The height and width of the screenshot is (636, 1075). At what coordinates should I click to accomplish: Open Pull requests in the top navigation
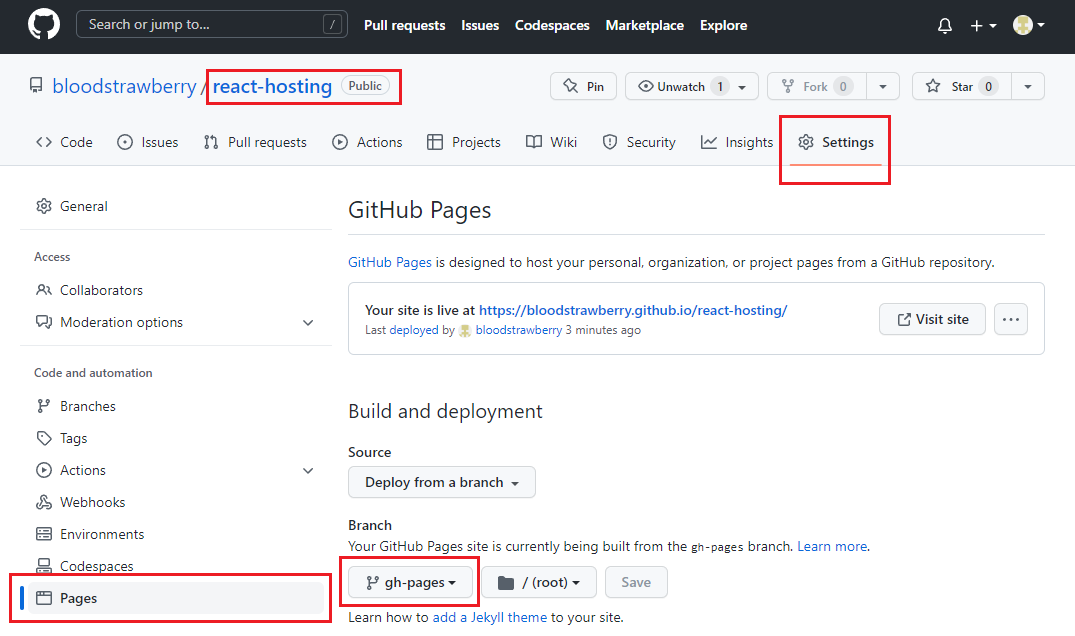point(404,25)
